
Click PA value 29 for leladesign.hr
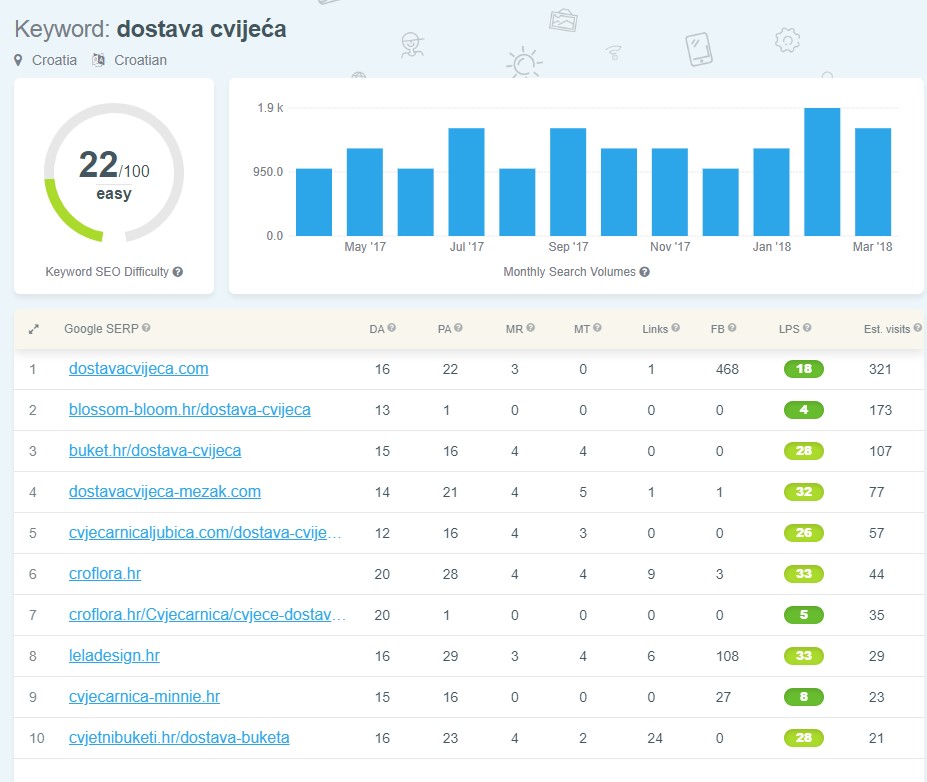click(450, 656)
